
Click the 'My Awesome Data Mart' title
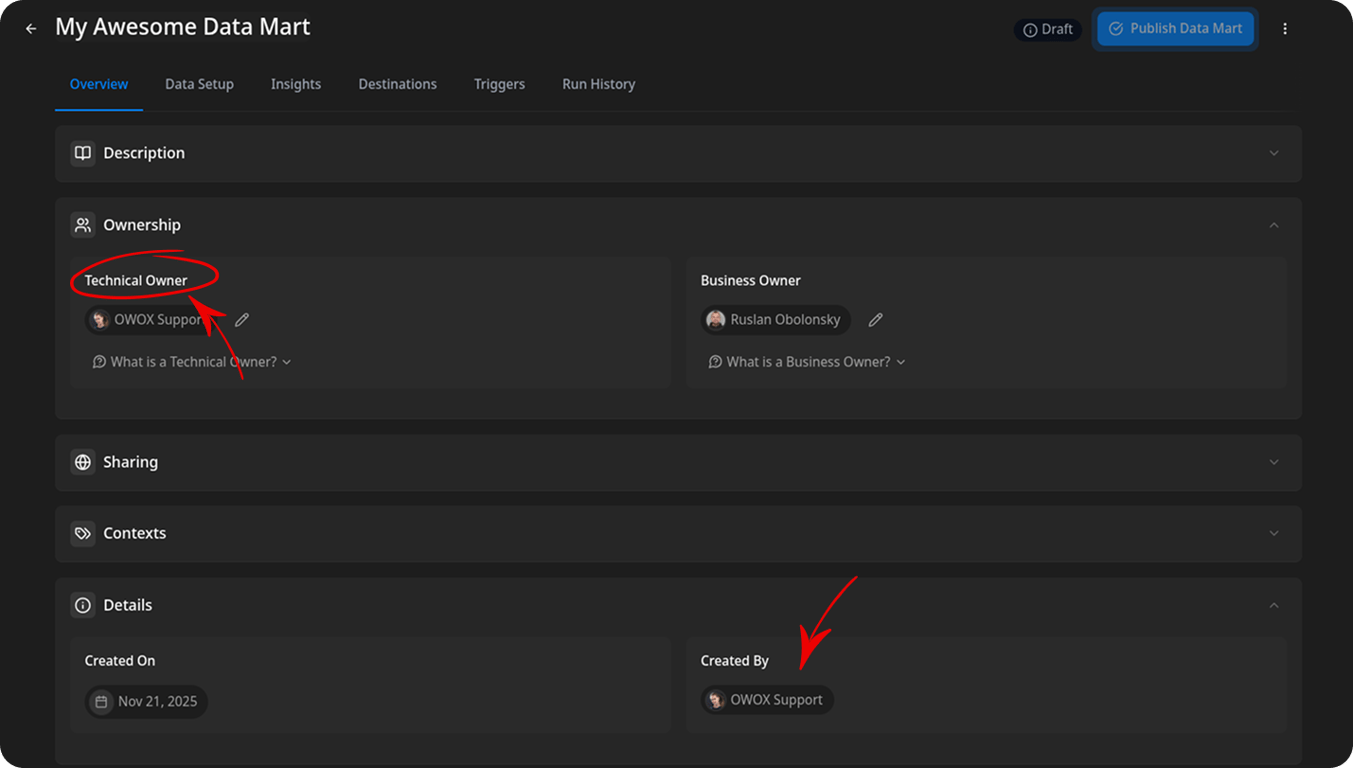[x=183, y=27]
